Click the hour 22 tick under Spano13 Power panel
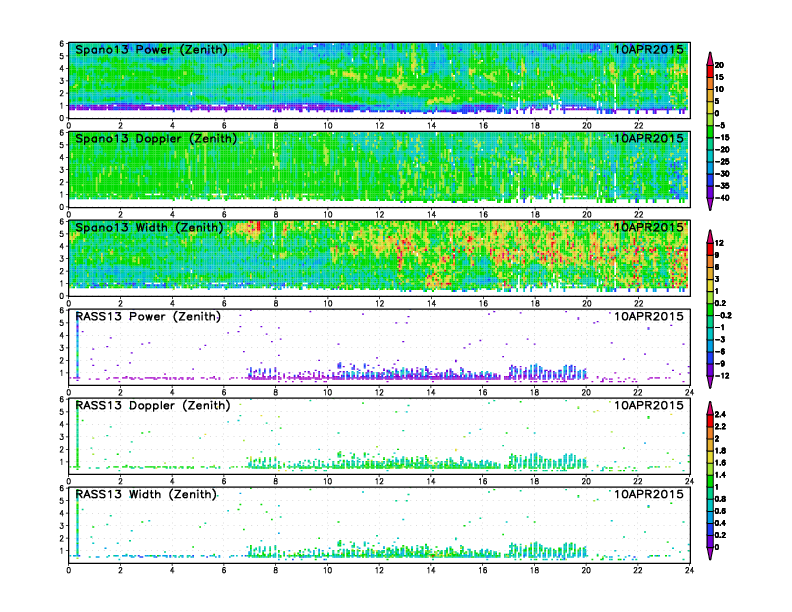The width and height of the screenshot is (792, 612). point(638,126)
